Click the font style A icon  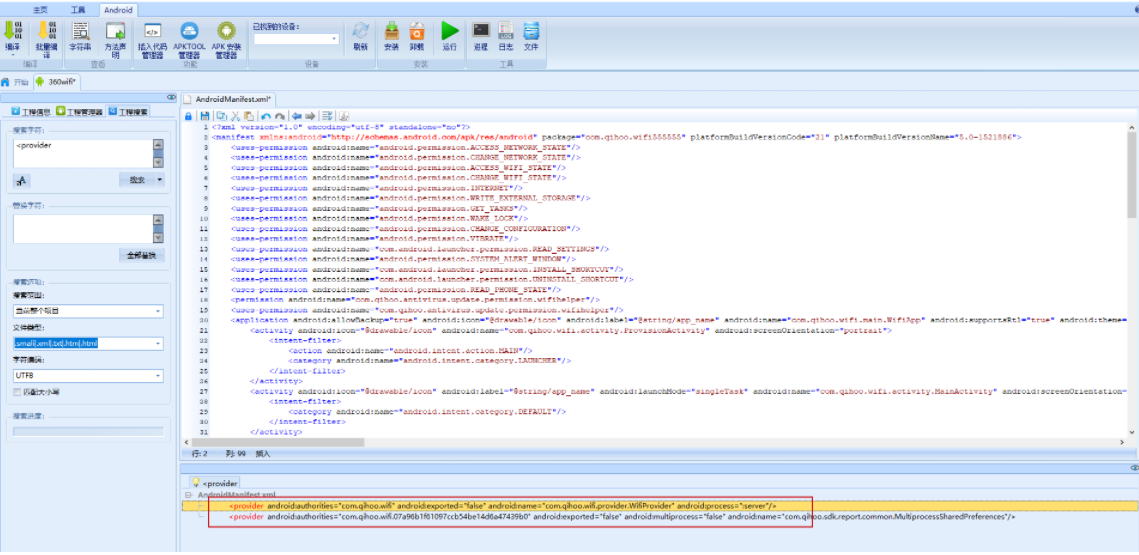click(21, 180)
